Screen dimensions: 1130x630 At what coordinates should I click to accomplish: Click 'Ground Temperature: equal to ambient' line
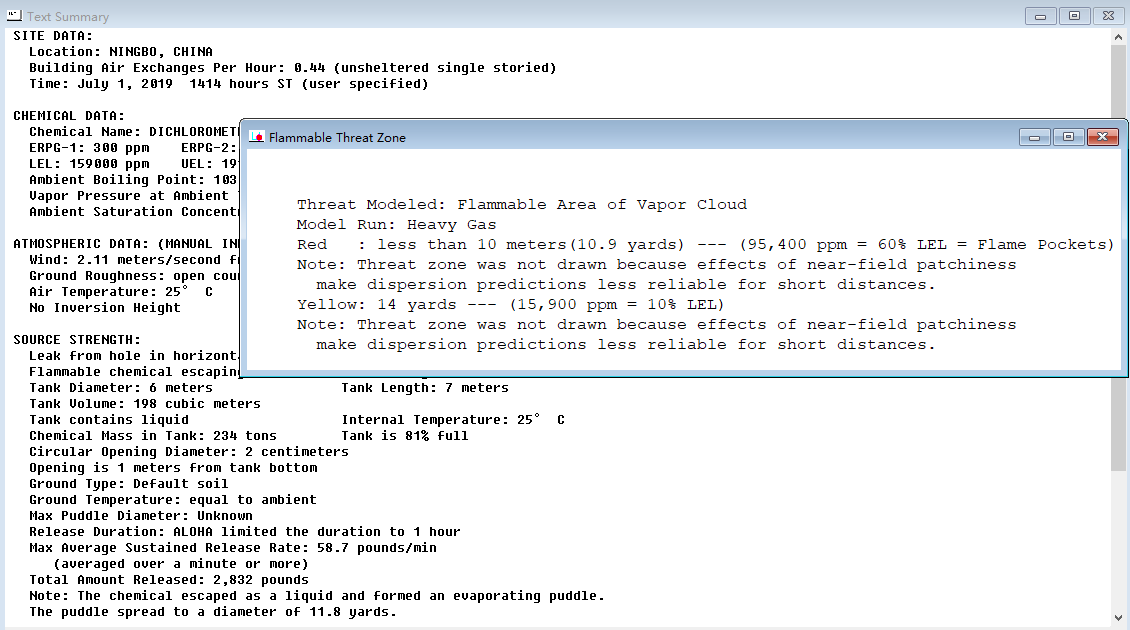[173, 500]
